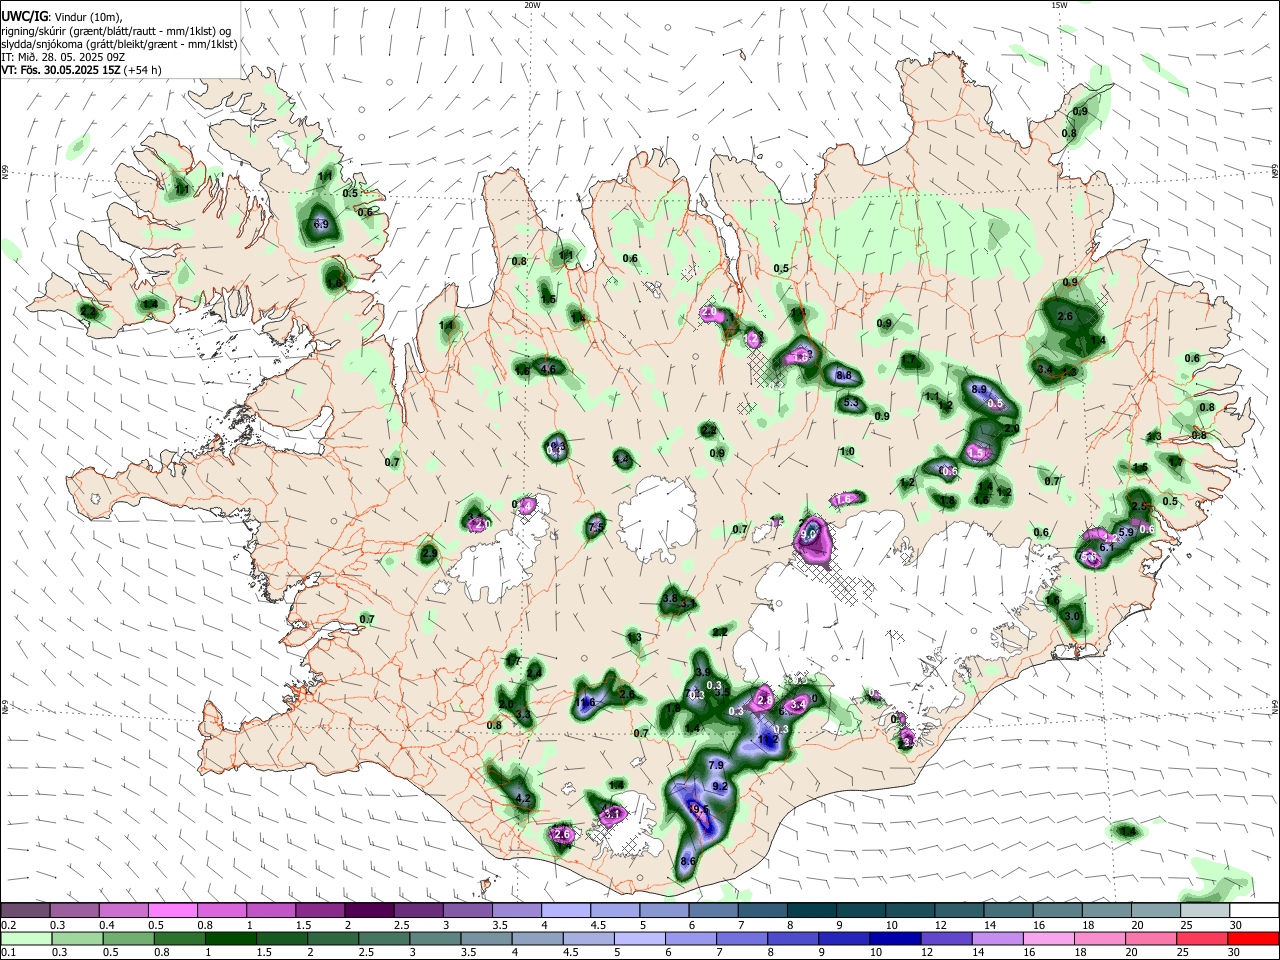Screen dimensions: 1280x960
Task: Click the '6.1' value in east Iceland
Action: [1107, 548]
